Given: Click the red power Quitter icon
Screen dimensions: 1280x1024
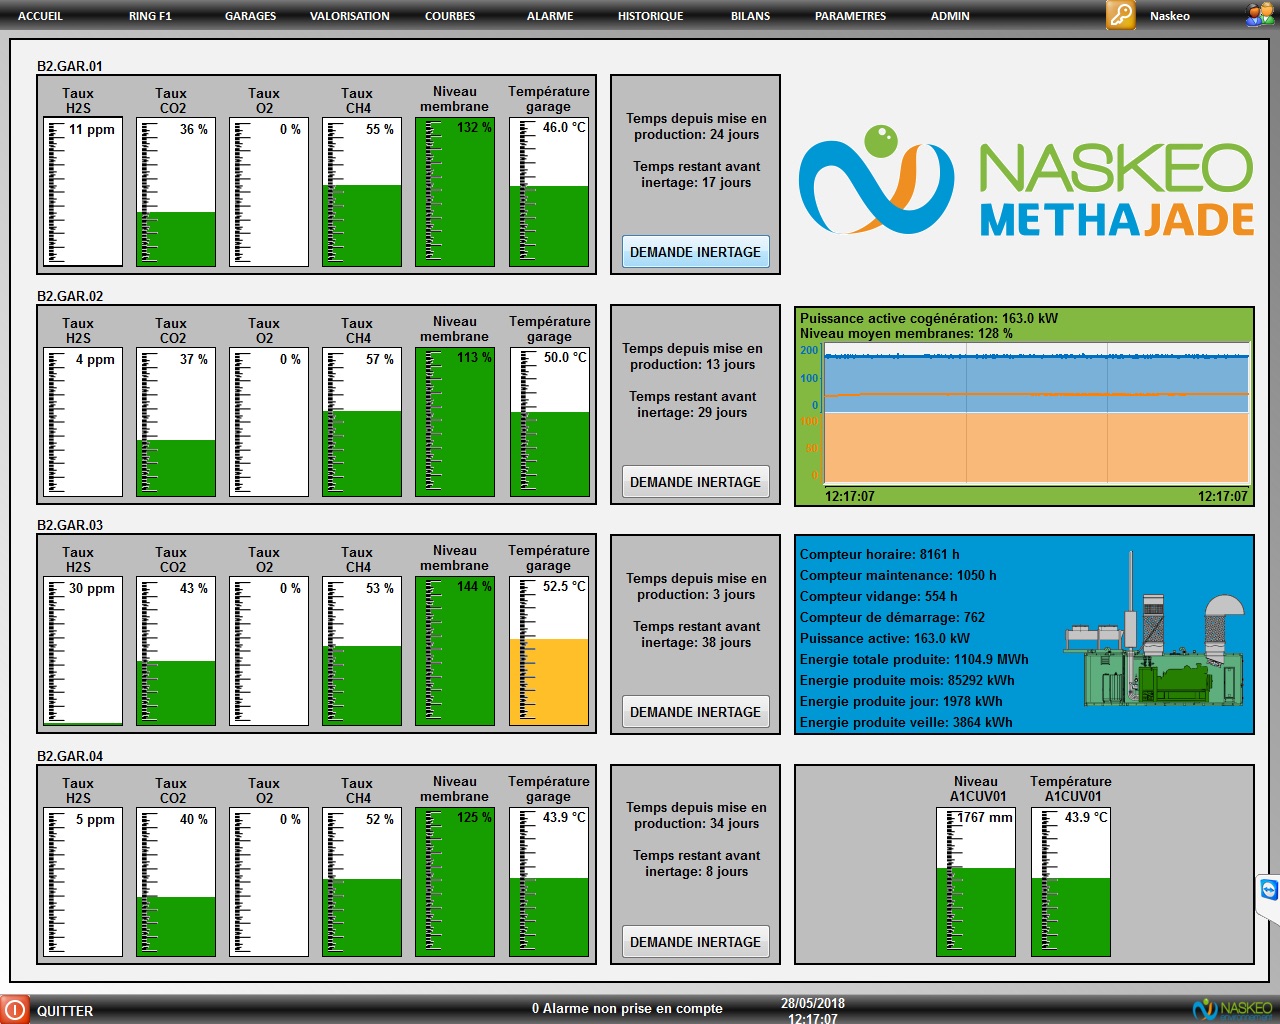Looking at the screenshot, I should point(15,1009).
